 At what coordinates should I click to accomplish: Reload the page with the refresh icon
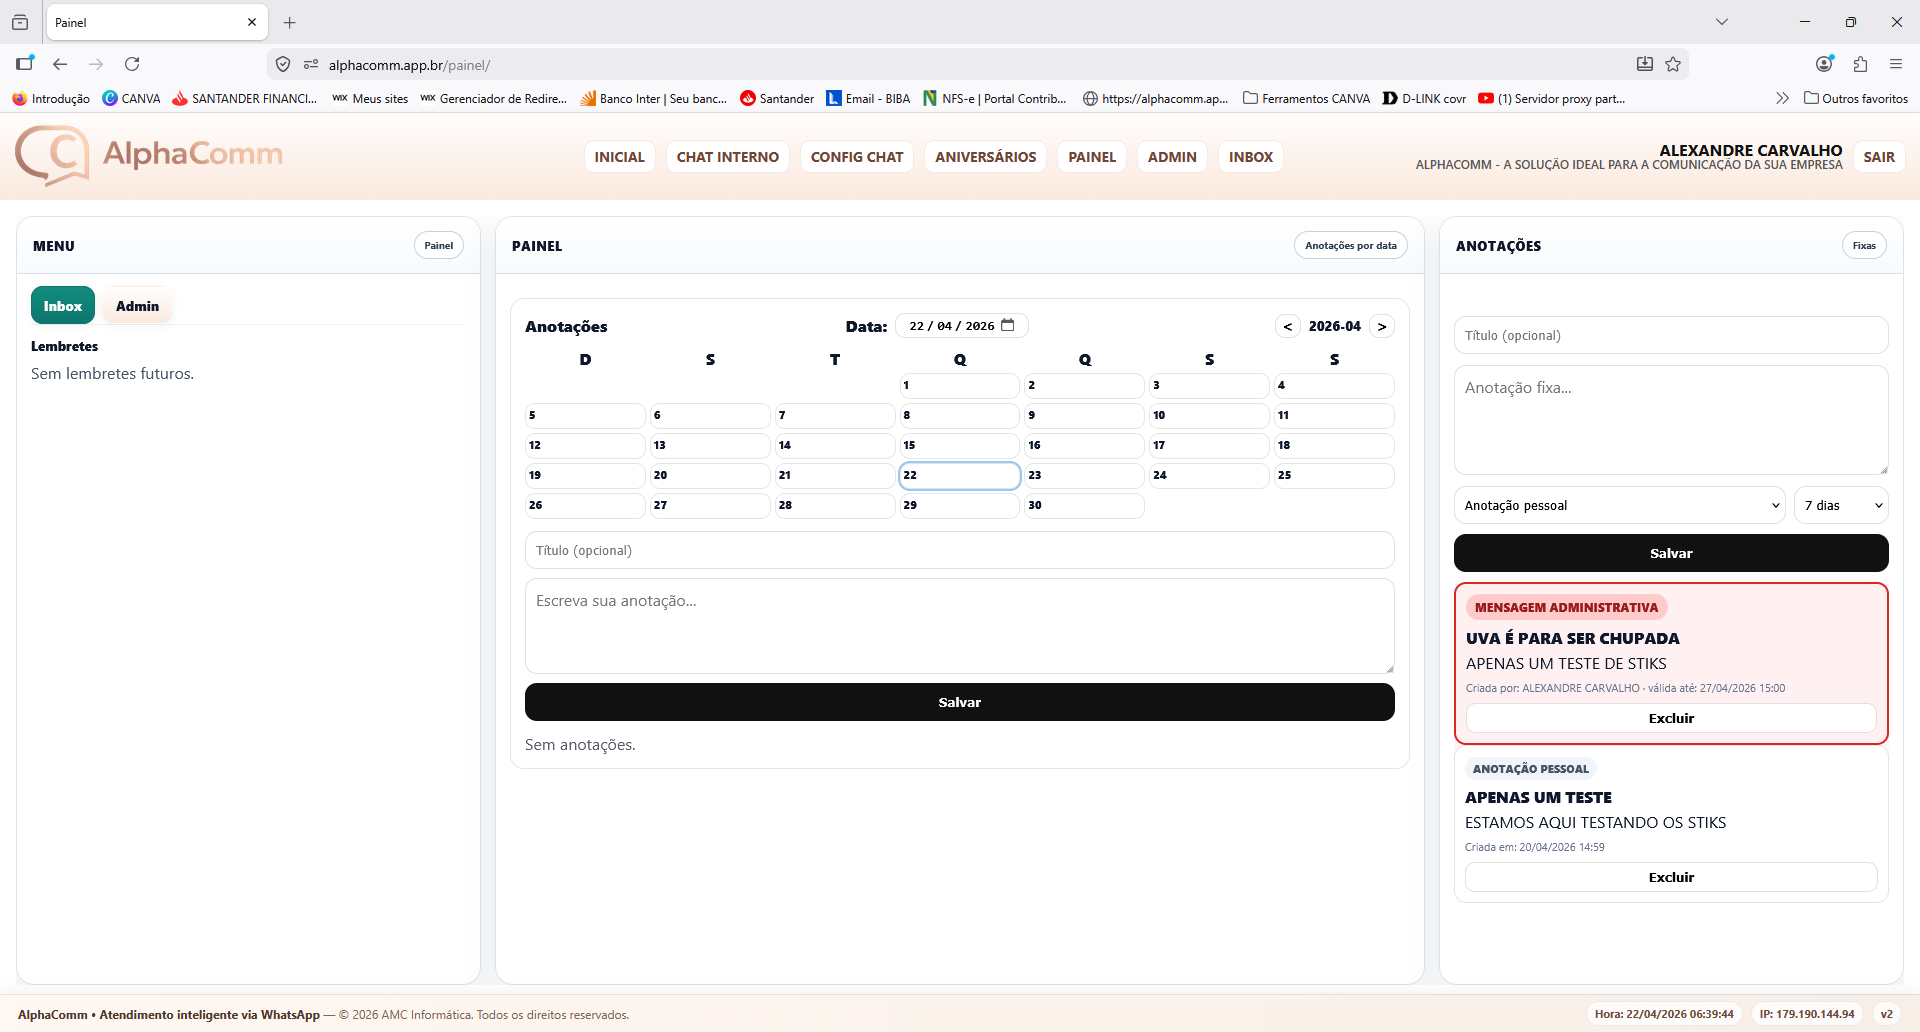(x=132, y=64)
